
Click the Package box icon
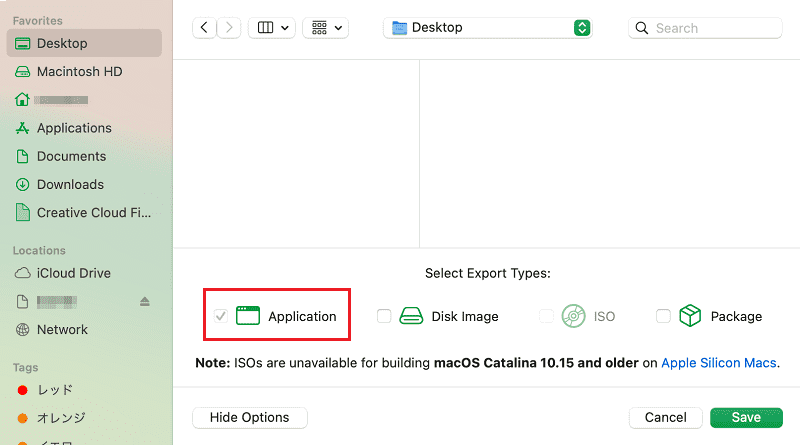pos(690,316)
